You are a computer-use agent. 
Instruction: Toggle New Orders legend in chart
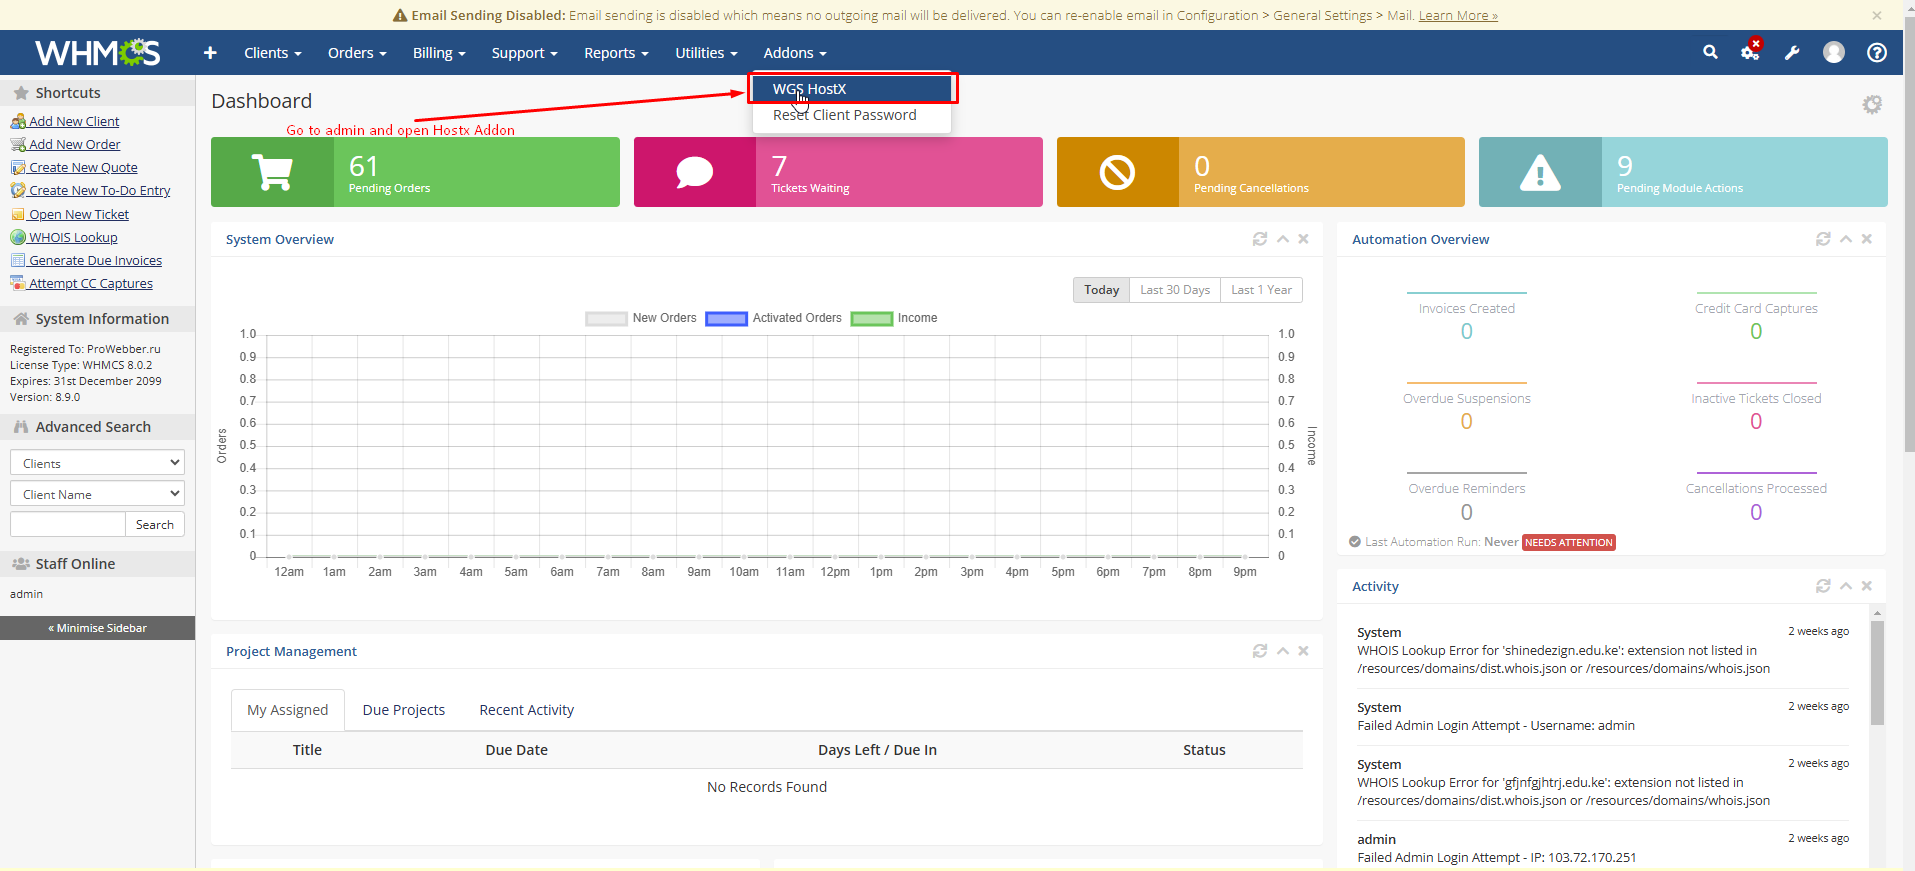click(641, 318)
